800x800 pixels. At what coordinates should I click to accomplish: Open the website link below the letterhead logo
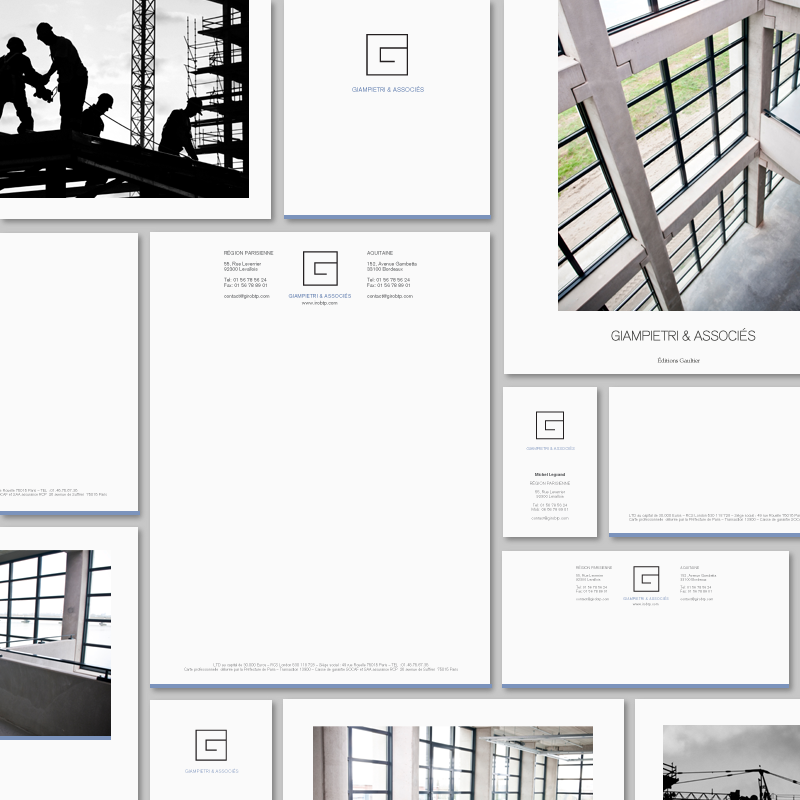click(x=319, y=303)
